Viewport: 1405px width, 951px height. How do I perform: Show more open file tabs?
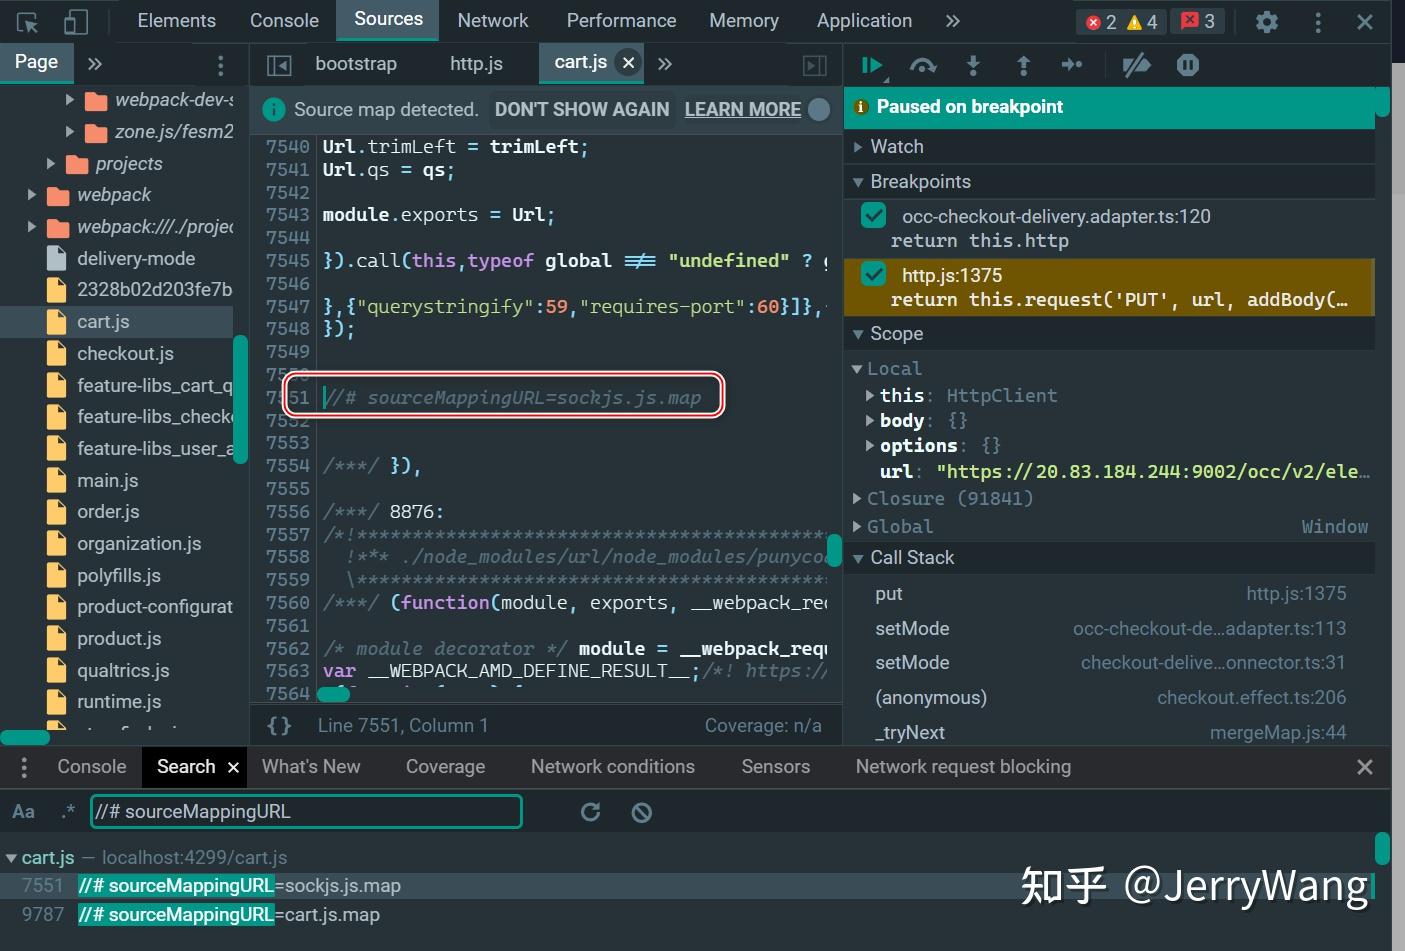click(665, 64)
